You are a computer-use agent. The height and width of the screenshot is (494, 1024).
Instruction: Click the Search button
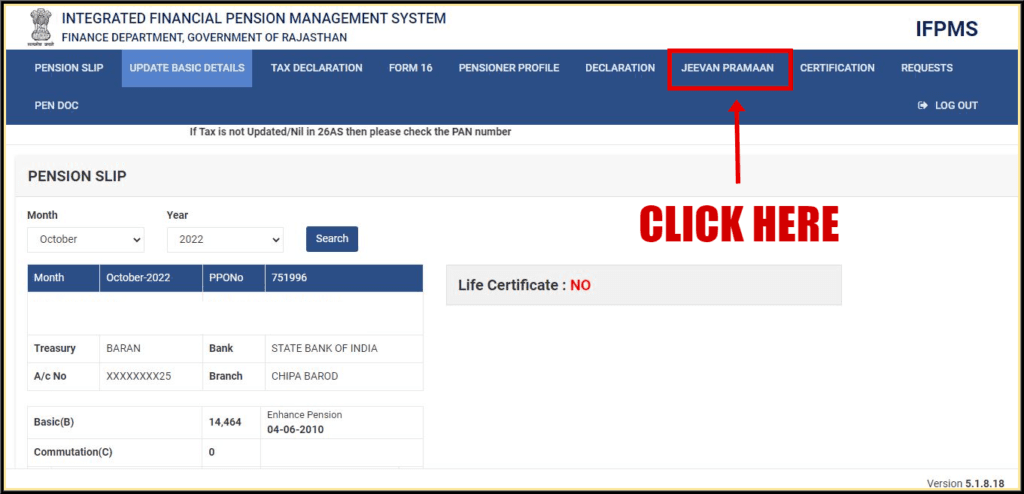click(x=332, y=239)
